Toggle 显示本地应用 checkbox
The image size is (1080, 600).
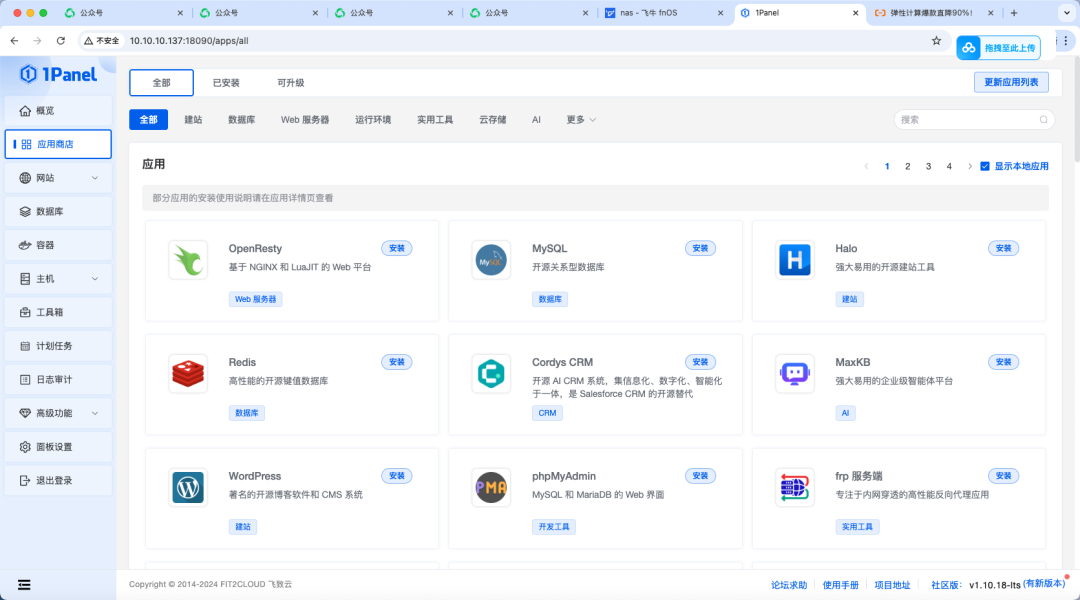click(x=985, y=166)
